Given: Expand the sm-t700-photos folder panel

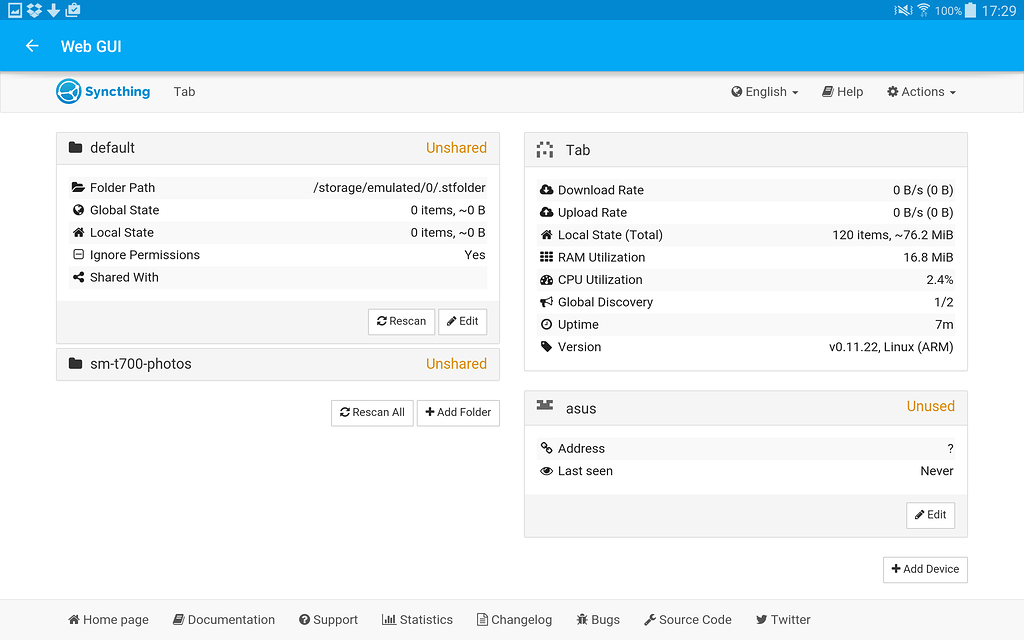Looking at the screenshot, I should coord(277,364).
